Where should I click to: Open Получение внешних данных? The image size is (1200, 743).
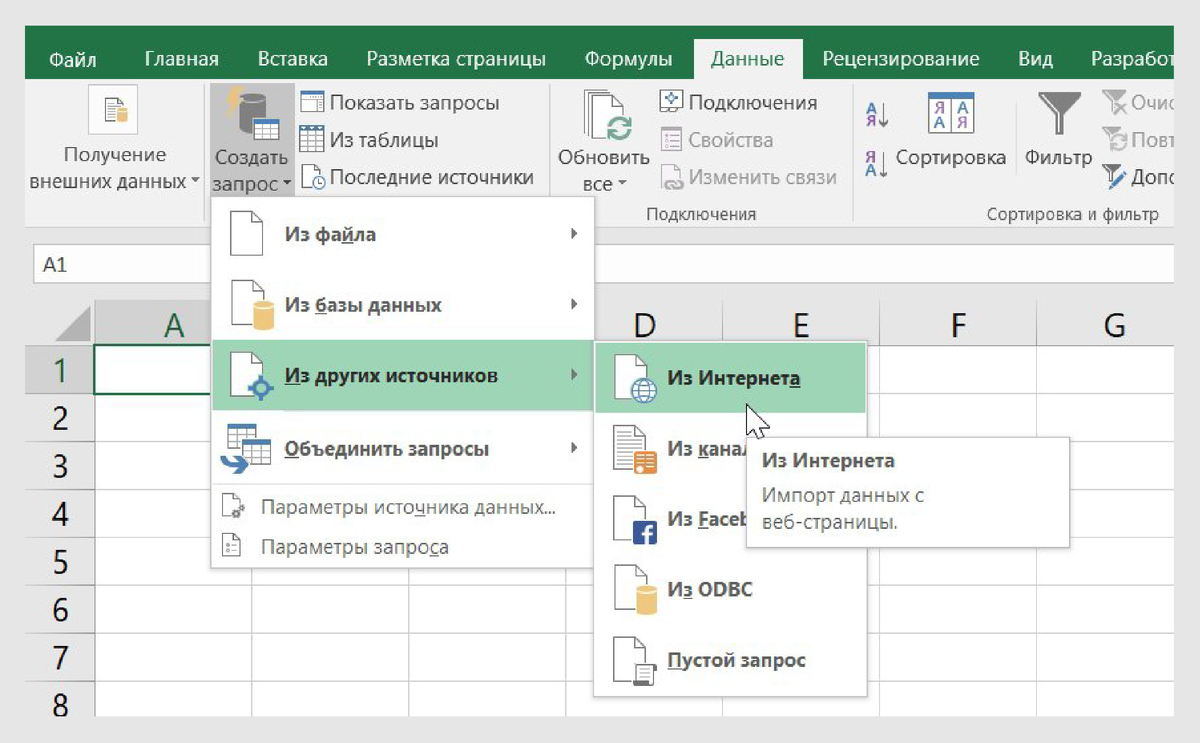pyautogui.click(x=113, y=140)
